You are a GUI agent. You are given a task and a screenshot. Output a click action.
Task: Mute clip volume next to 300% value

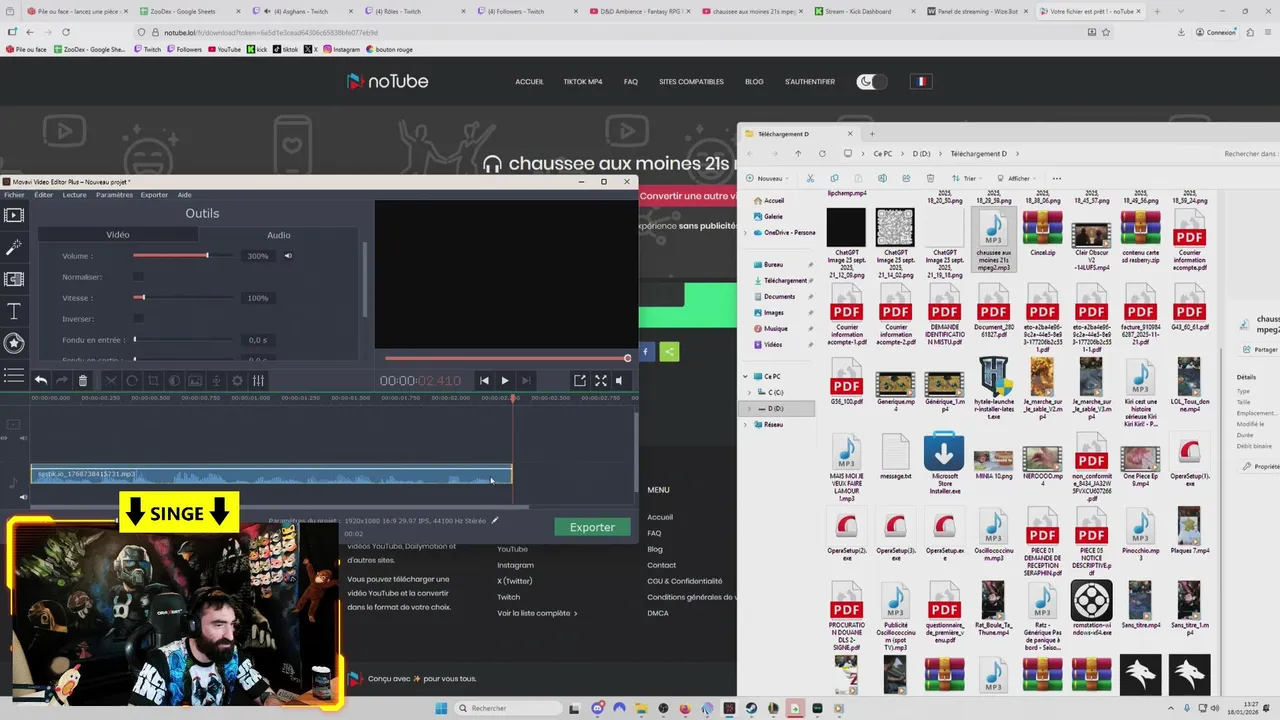click(x=288, y=256)
